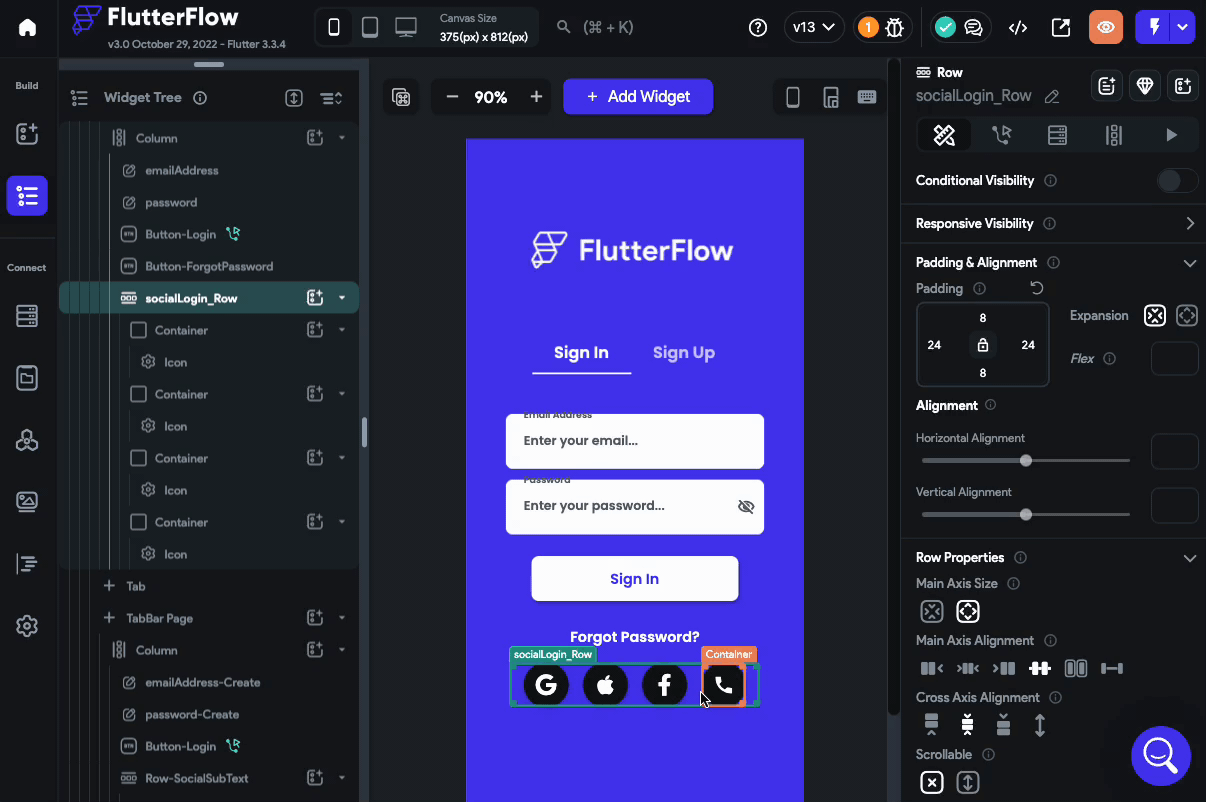Open the Widget Palette in the Build sidebar

27,134
